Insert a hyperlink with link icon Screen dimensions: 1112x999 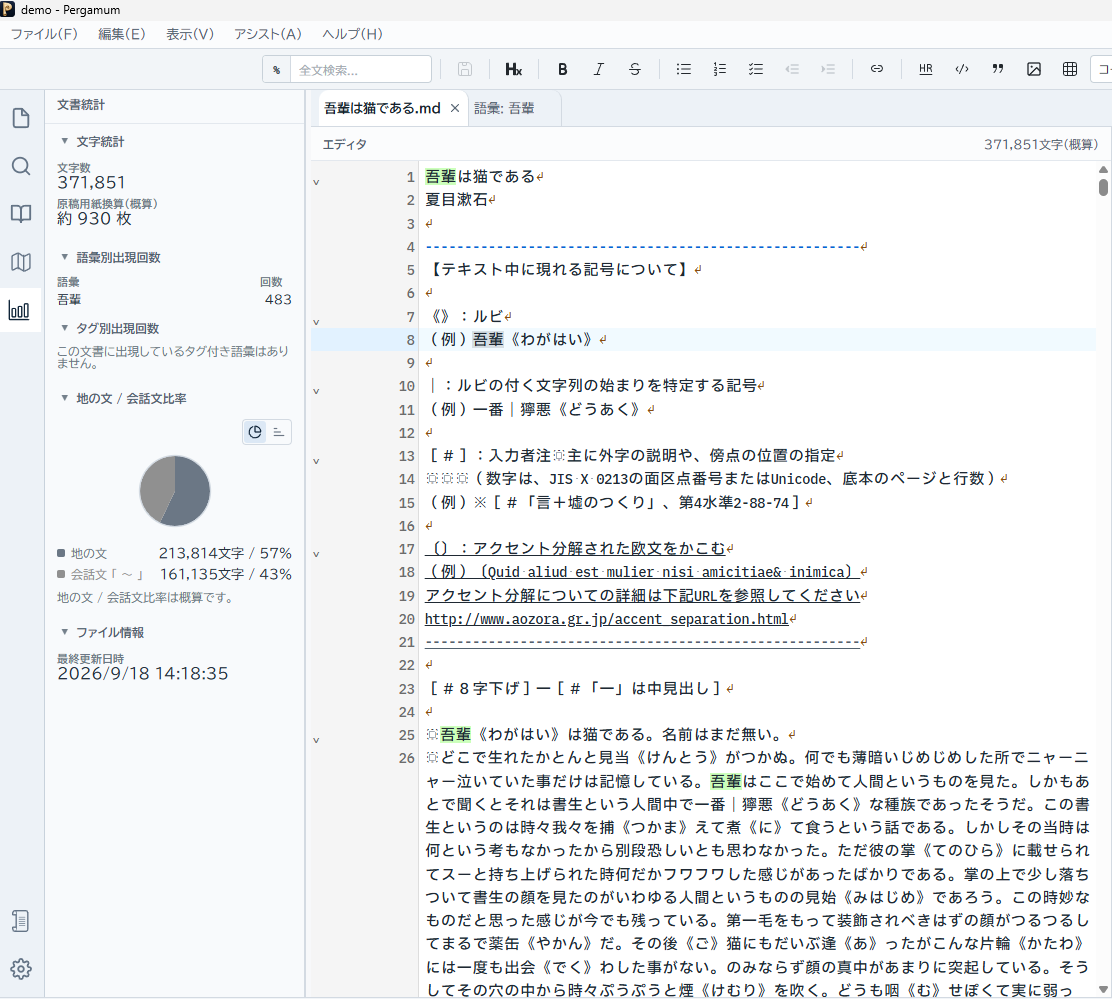(x=877, y=69)
